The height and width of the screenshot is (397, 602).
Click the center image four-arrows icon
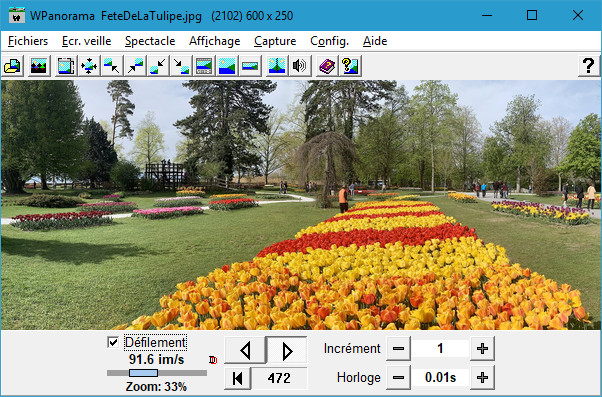(x=89, y=66)
